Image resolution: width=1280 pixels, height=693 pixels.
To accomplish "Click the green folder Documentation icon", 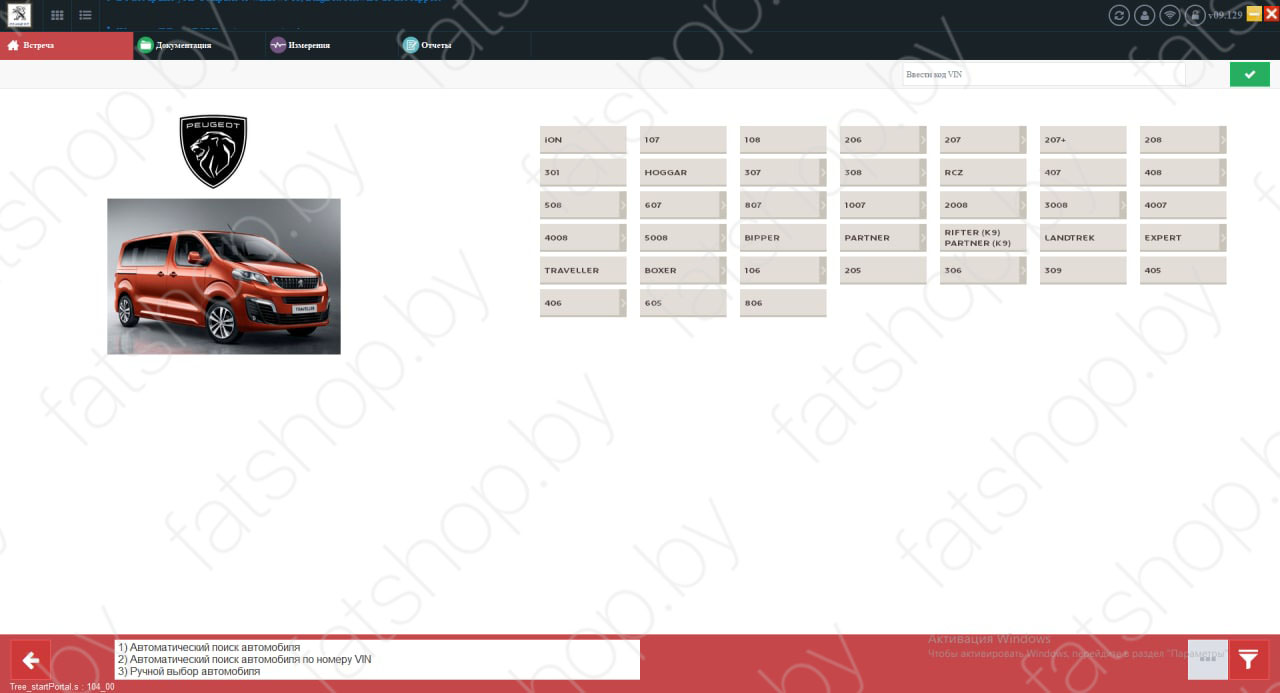I will click(145, 45).
